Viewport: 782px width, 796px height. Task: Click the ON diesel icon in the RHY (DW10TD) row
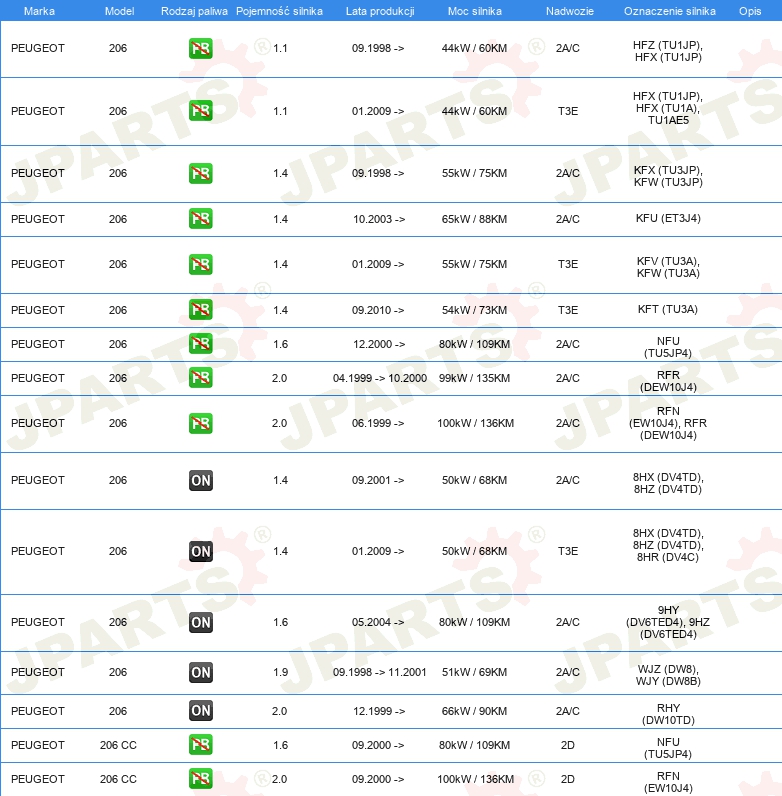201,711
